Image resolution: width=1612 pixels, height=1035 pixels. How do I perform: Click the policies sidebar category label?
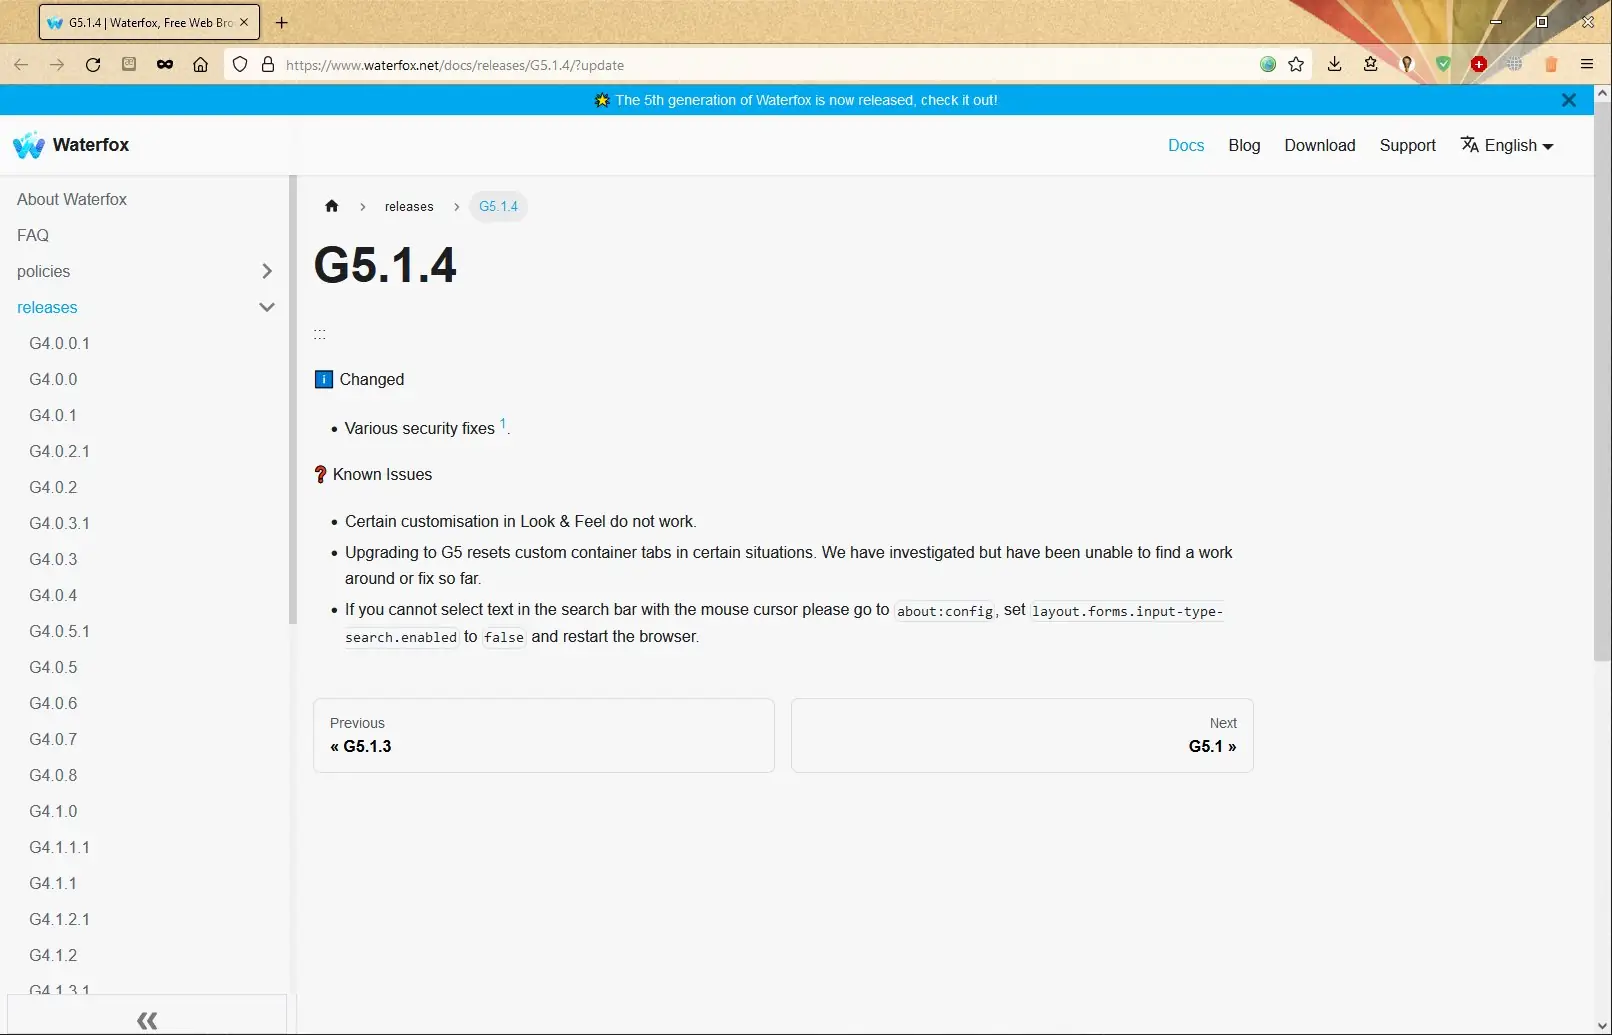pyautogui.click(x=44, y=271)
